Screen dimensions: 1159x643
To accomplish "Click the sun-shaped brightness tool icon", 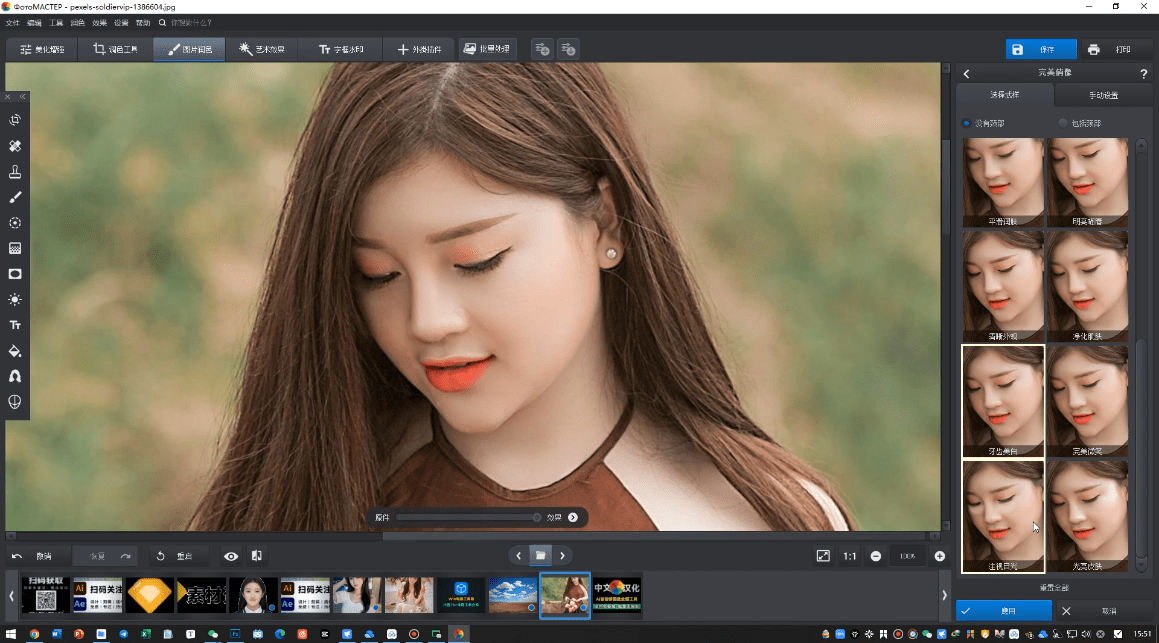I will [x=15, y=299].
